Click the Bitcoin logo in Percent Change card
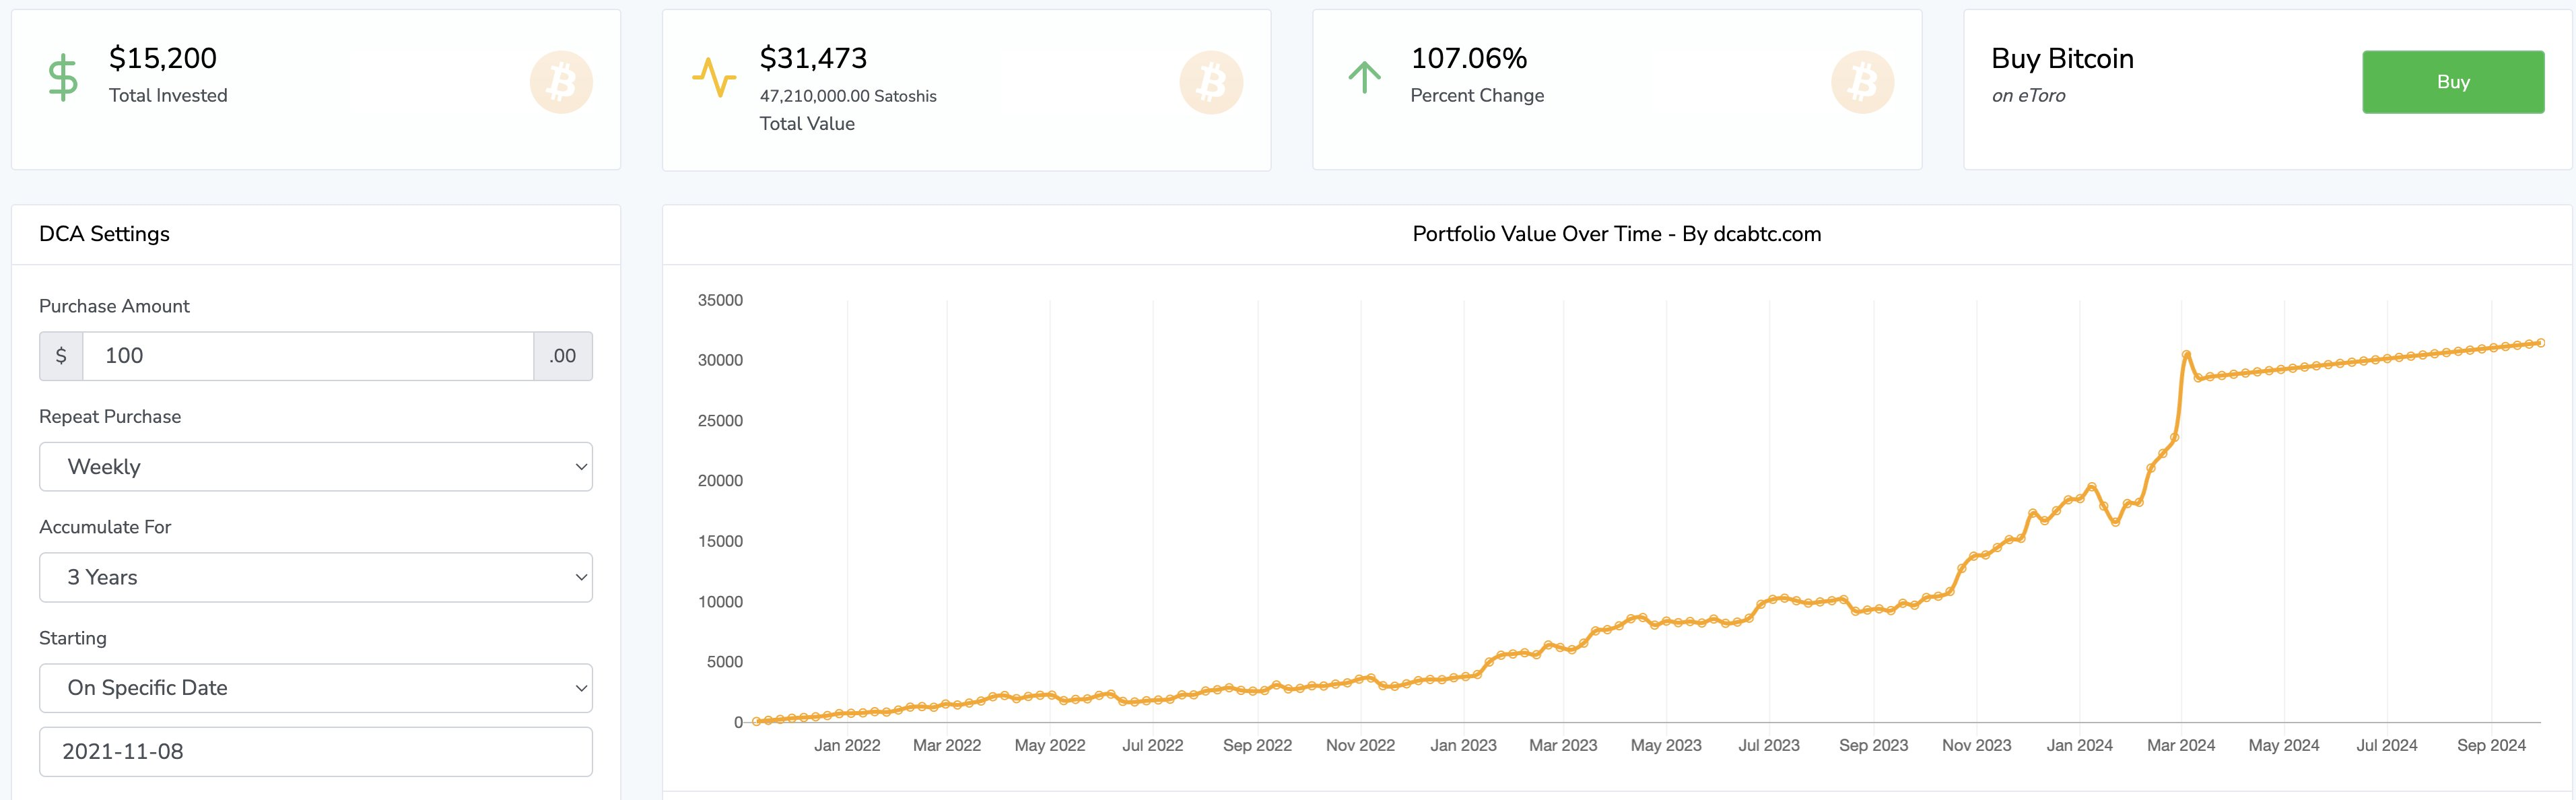 (x=1862, y=82)
